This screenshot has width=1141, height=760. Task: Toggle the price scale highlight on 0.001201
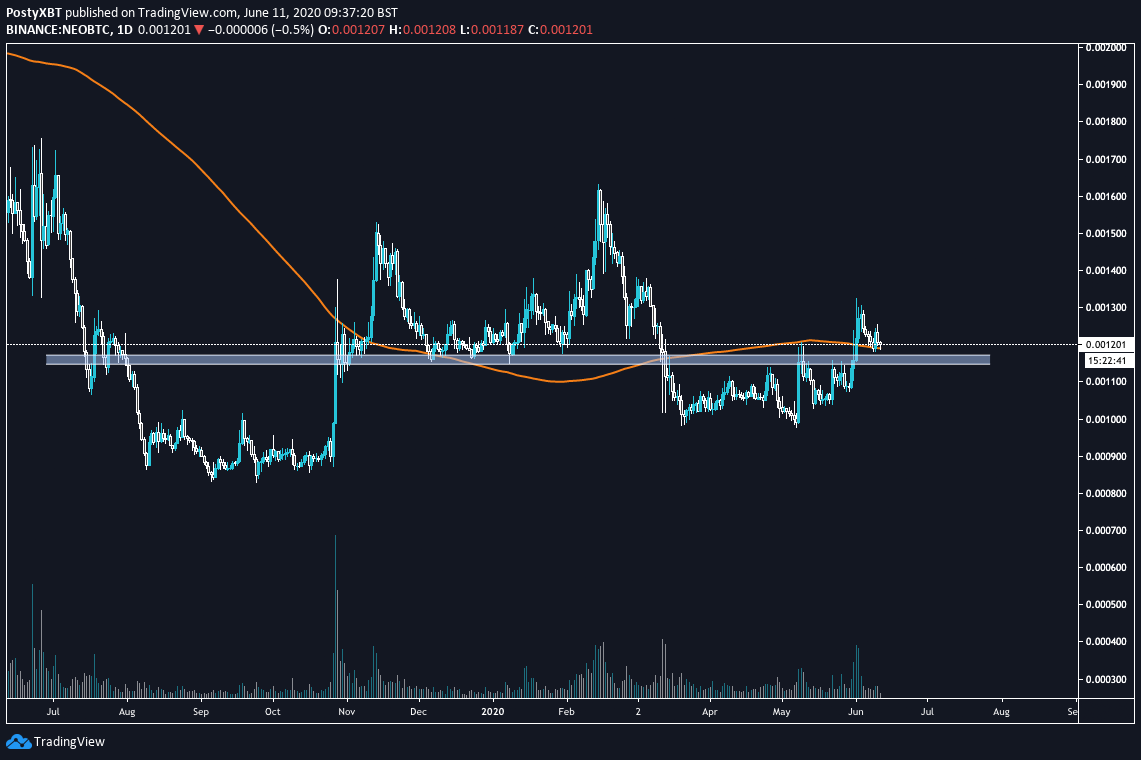(x=1108, y=343)
